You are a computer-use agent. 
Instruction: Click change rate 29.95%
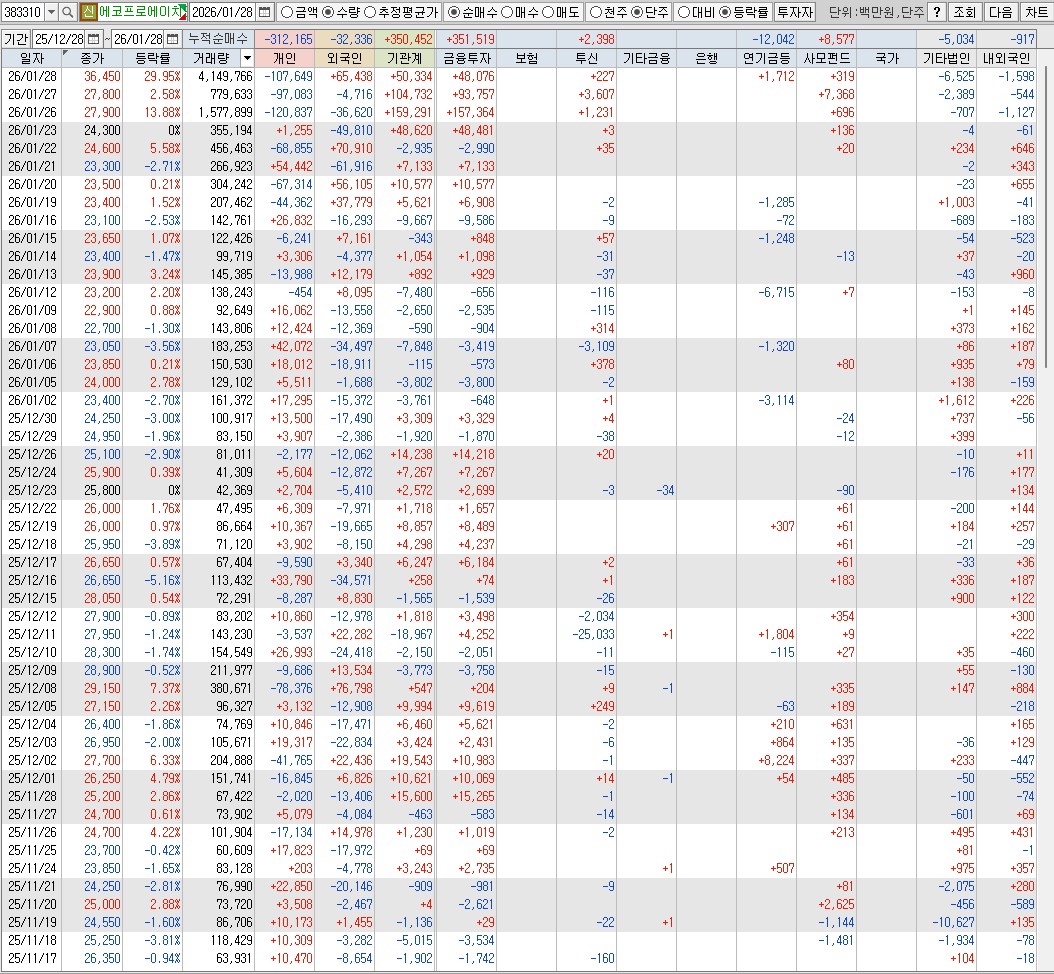[162, 77]
